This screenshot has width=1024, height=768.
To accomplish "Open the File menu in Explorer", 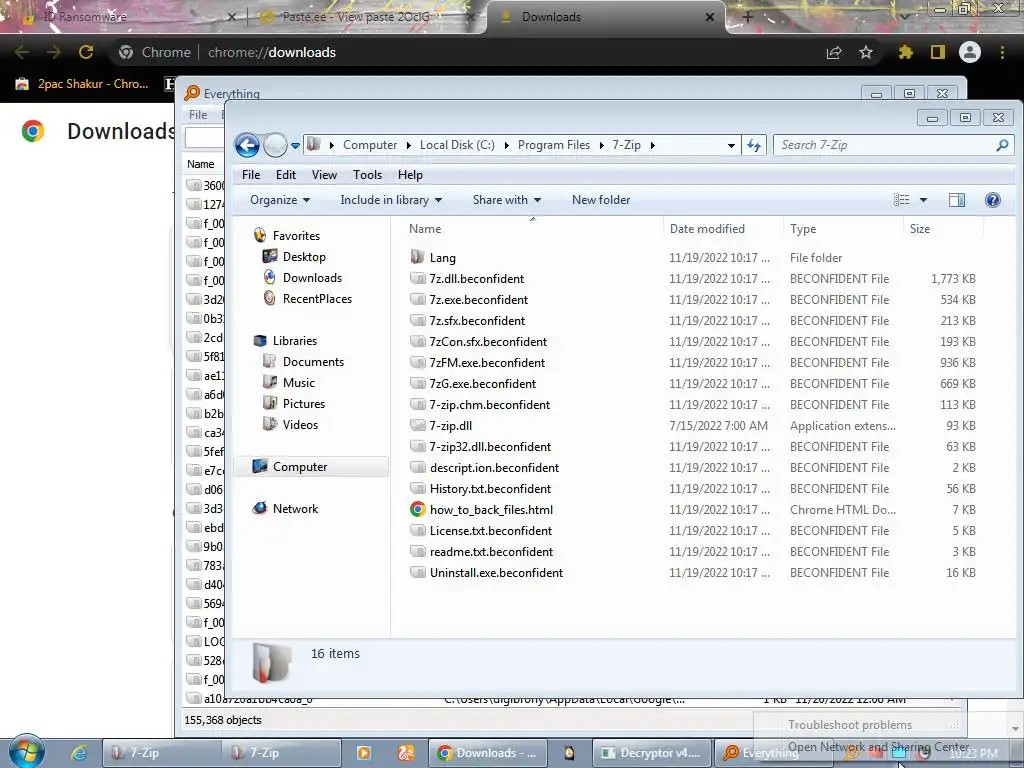I will click(x=251, y=175).
